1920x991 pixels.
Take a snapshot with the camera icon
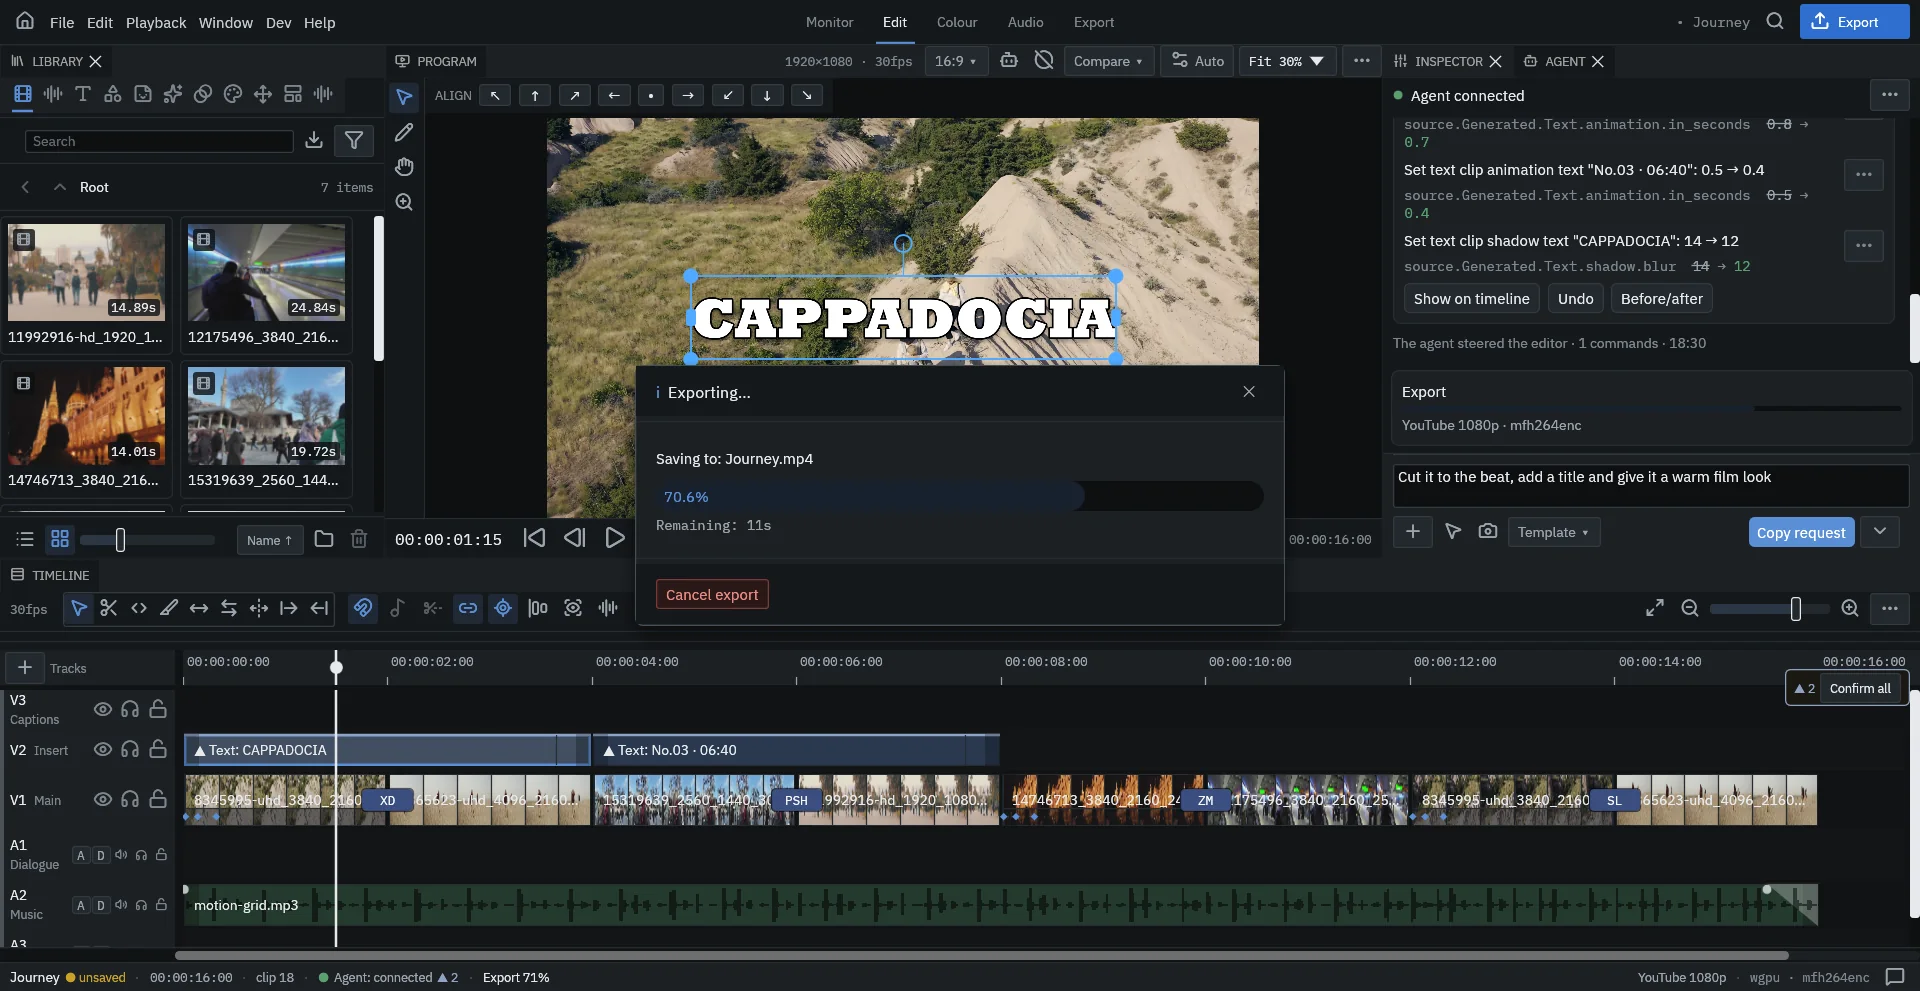1488,531
